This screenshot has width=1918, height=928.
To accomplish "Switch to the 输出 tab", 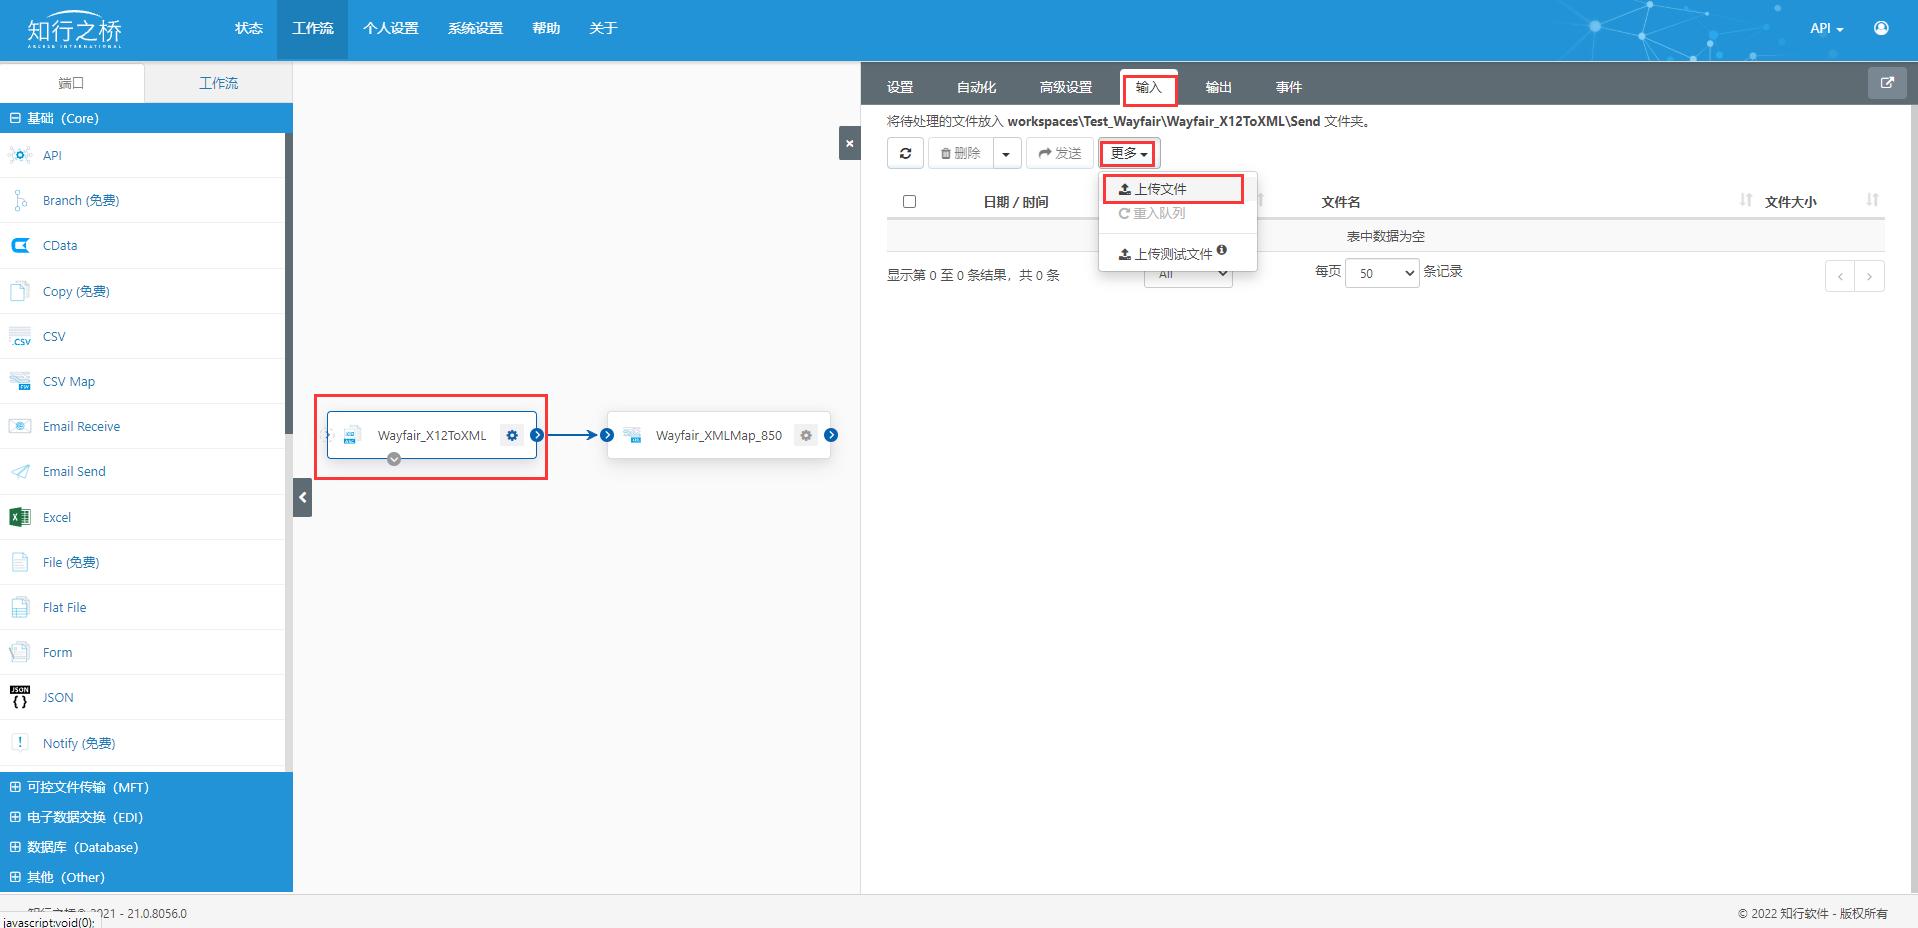I will (x=1217, y=87).
